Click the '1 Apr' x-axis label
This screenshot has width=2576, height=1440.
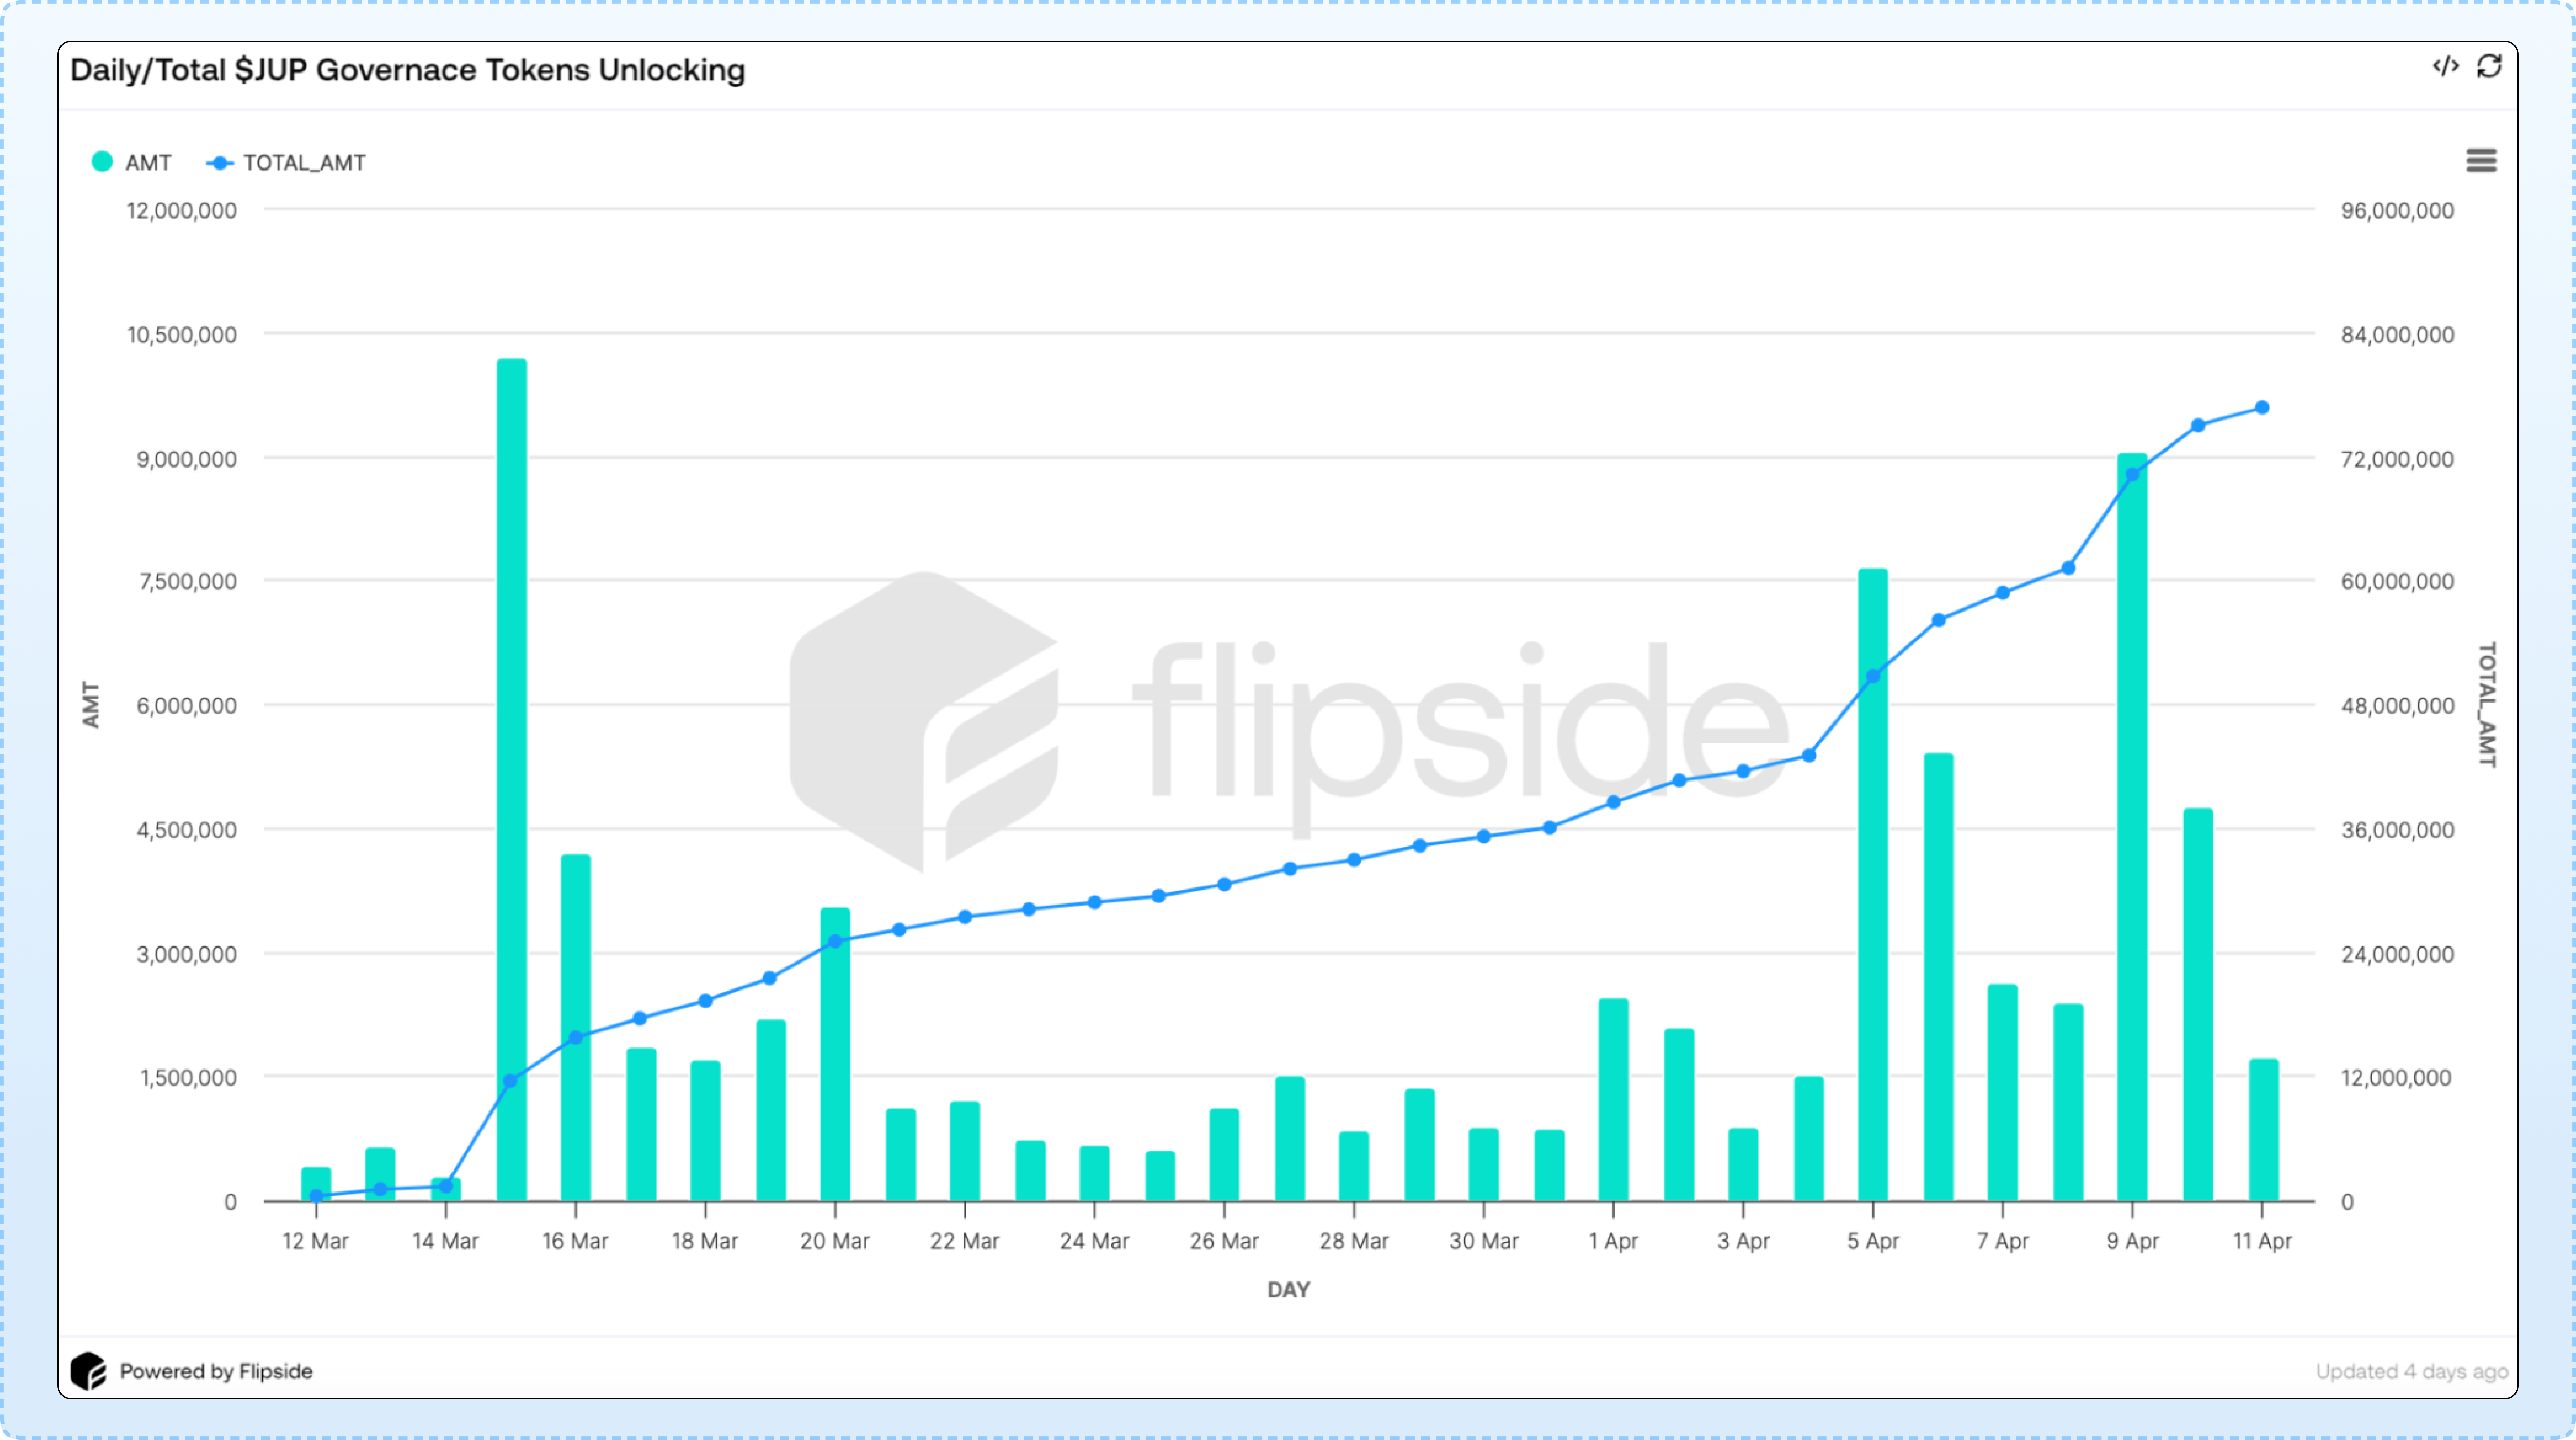[1613, 1241]
